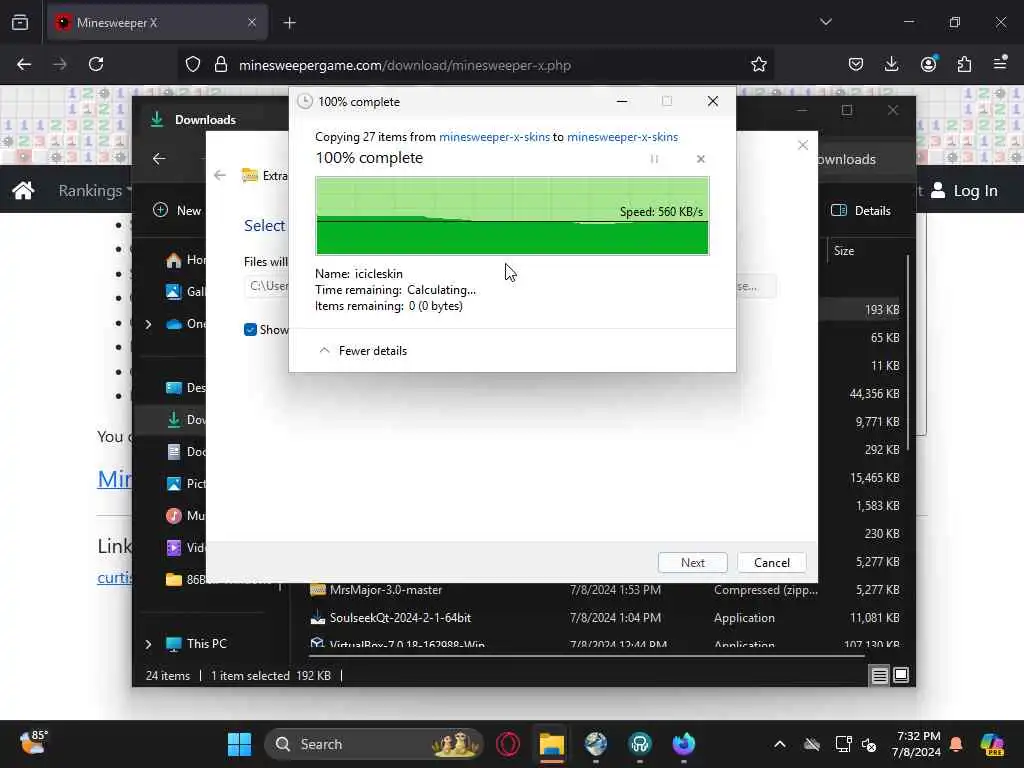Open the destination minesweeper-x-skins link

622,136
